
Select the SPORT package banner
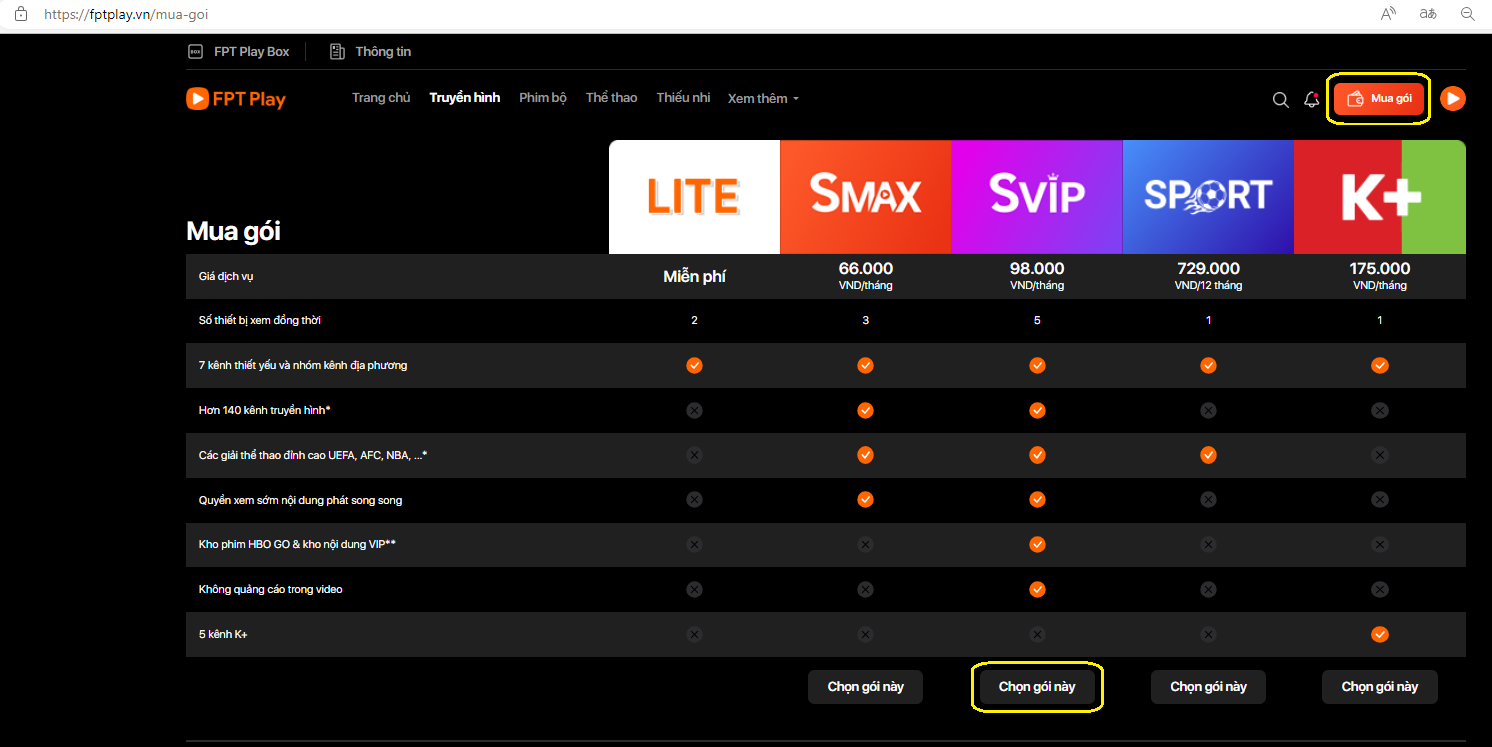pos(1208,197)
